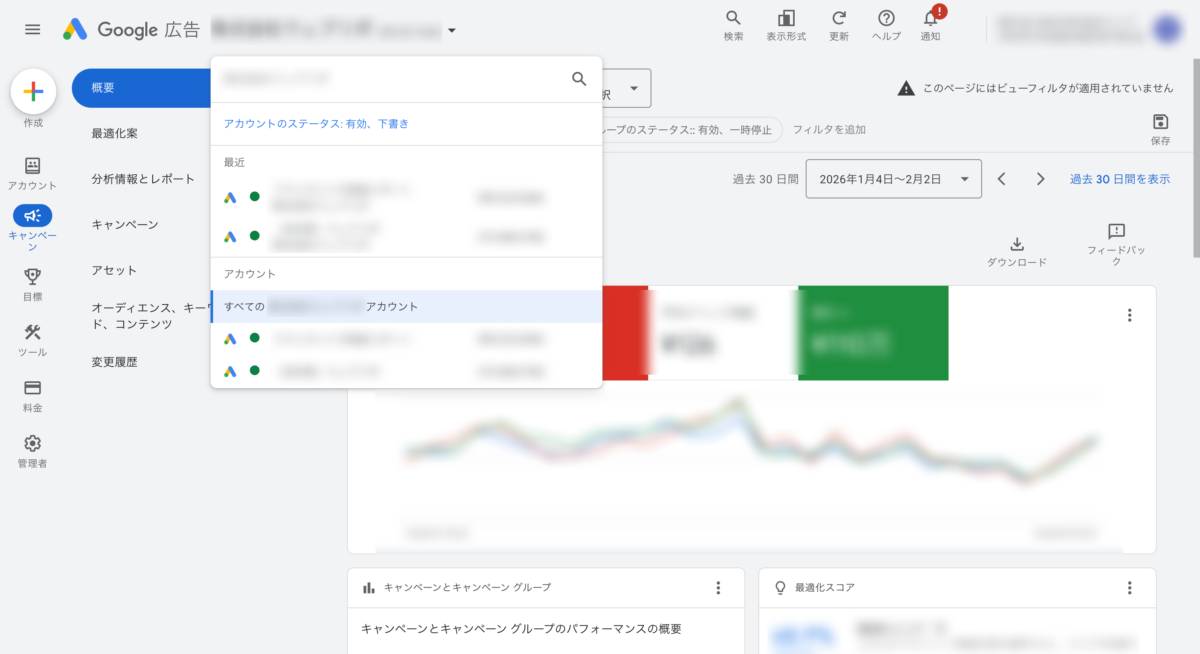
Task: Select キャンペーン in the side menu
Action: click(125, 224)
